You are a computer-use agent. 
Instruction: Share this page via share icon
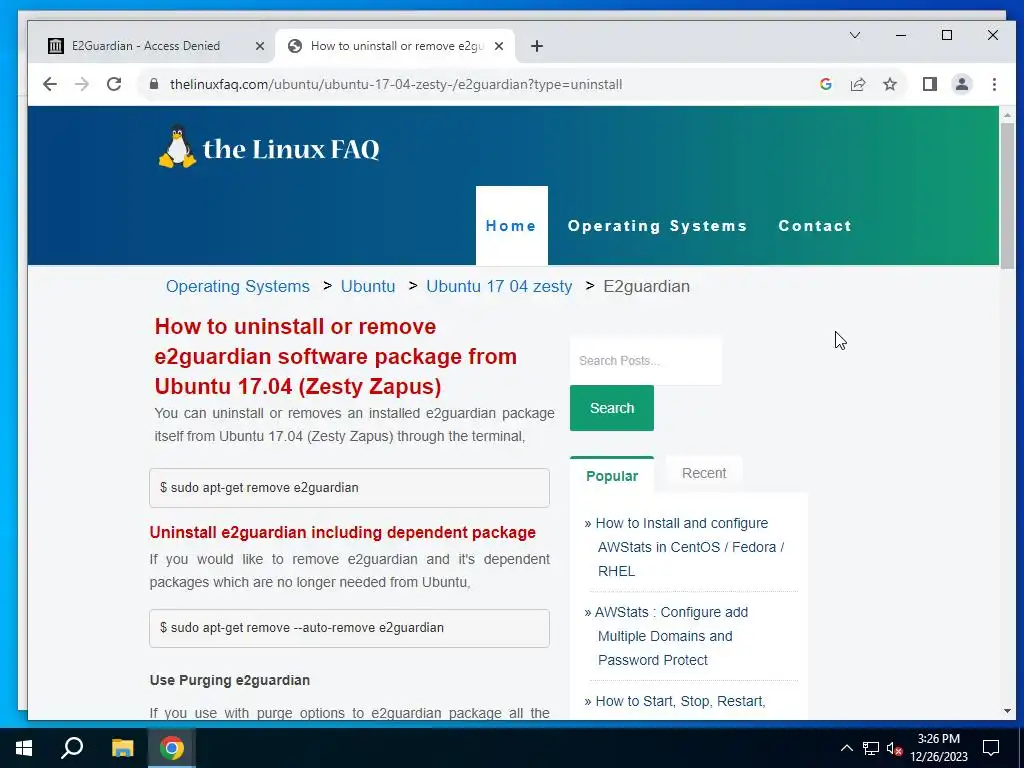click(x=857, y=84)
